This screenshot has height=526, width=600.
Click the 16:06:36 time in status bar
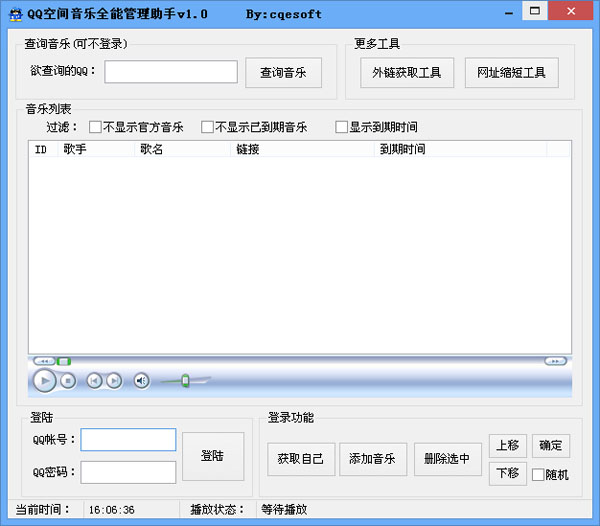click(111, 510)
